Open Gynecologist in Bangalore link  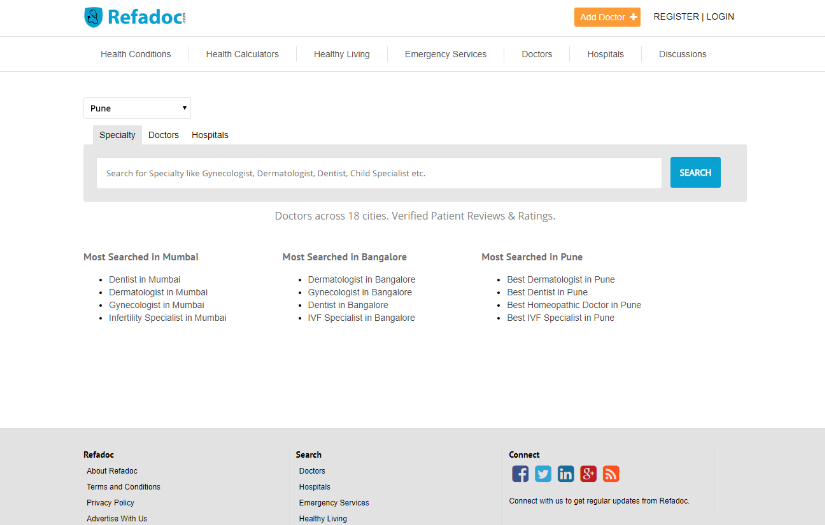coord(360,292)
